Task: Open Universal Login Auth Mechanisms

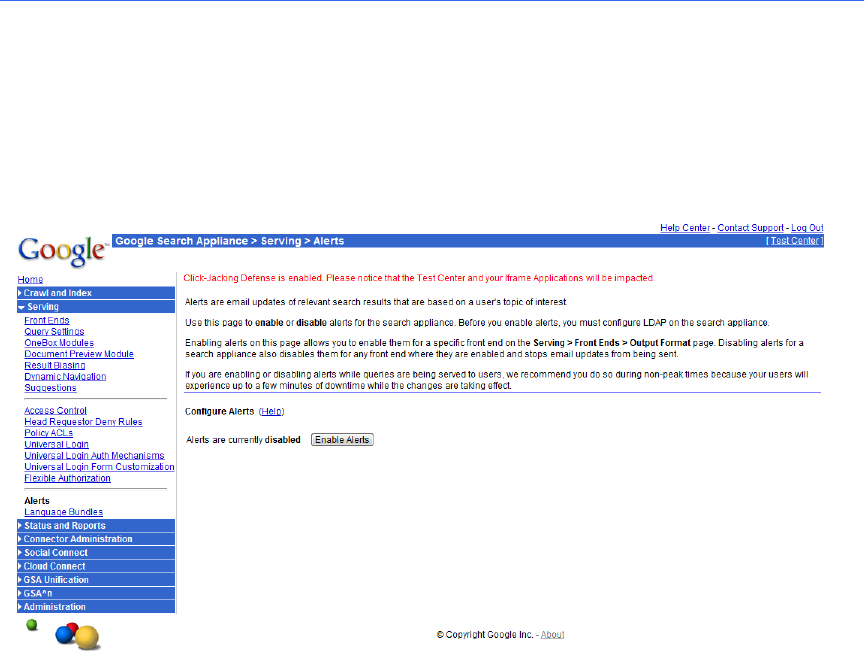Action: pyautogui.click(x=94, y=456)
